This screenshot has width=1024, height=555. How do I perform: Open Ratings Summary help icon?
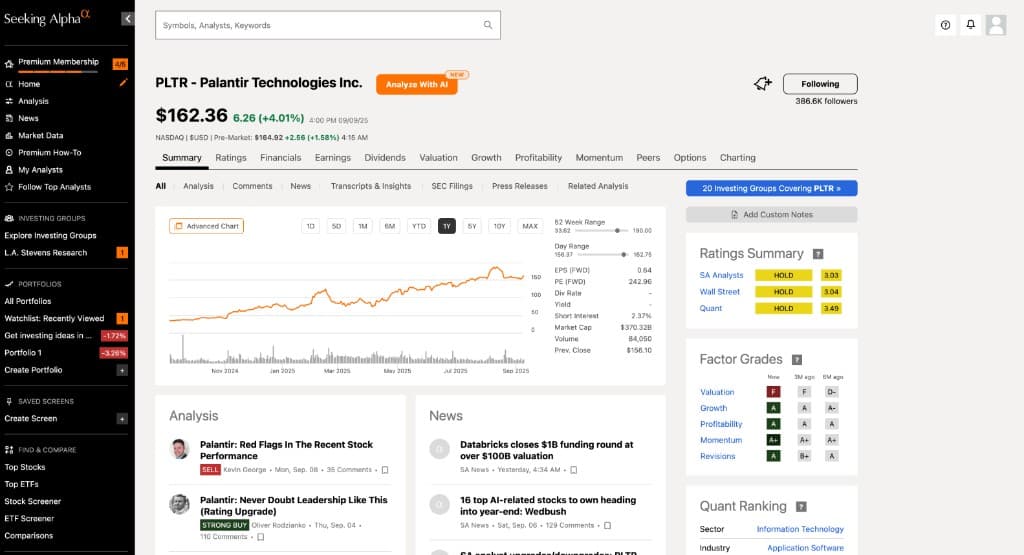(818, 254)
